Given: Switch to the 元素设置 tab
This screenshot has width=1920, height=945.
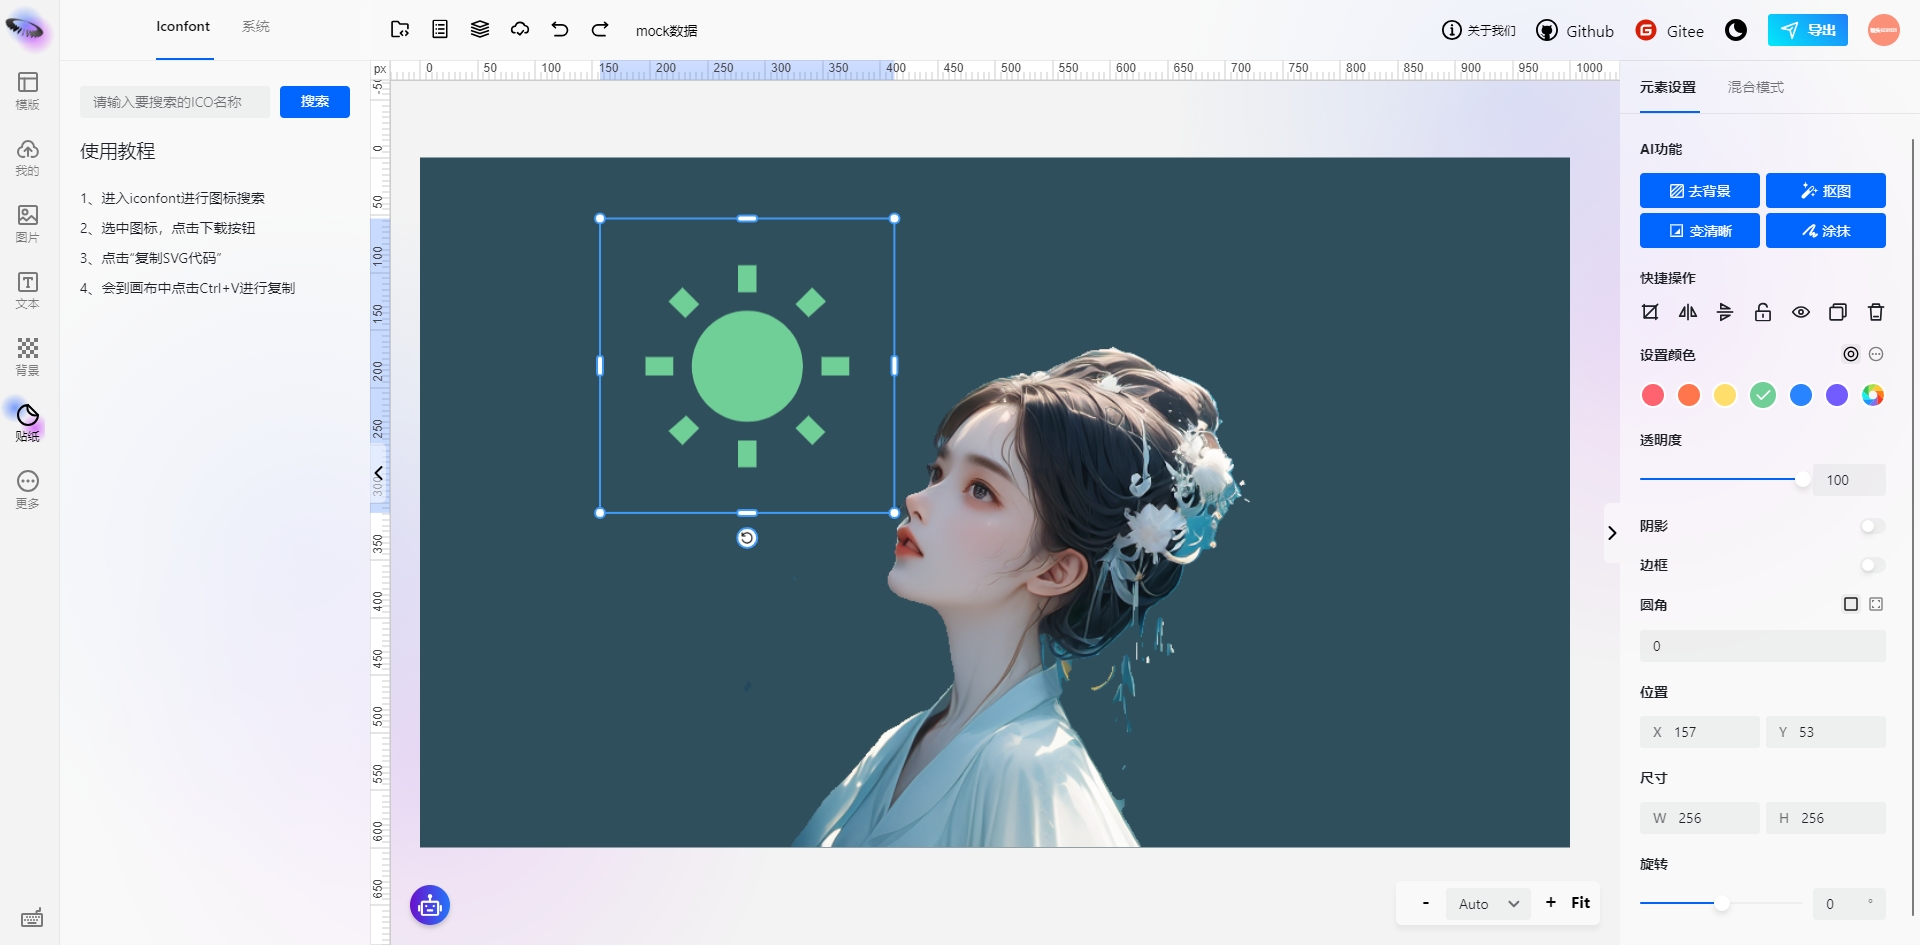Looking at the screenshot, I should (1668, 87).
